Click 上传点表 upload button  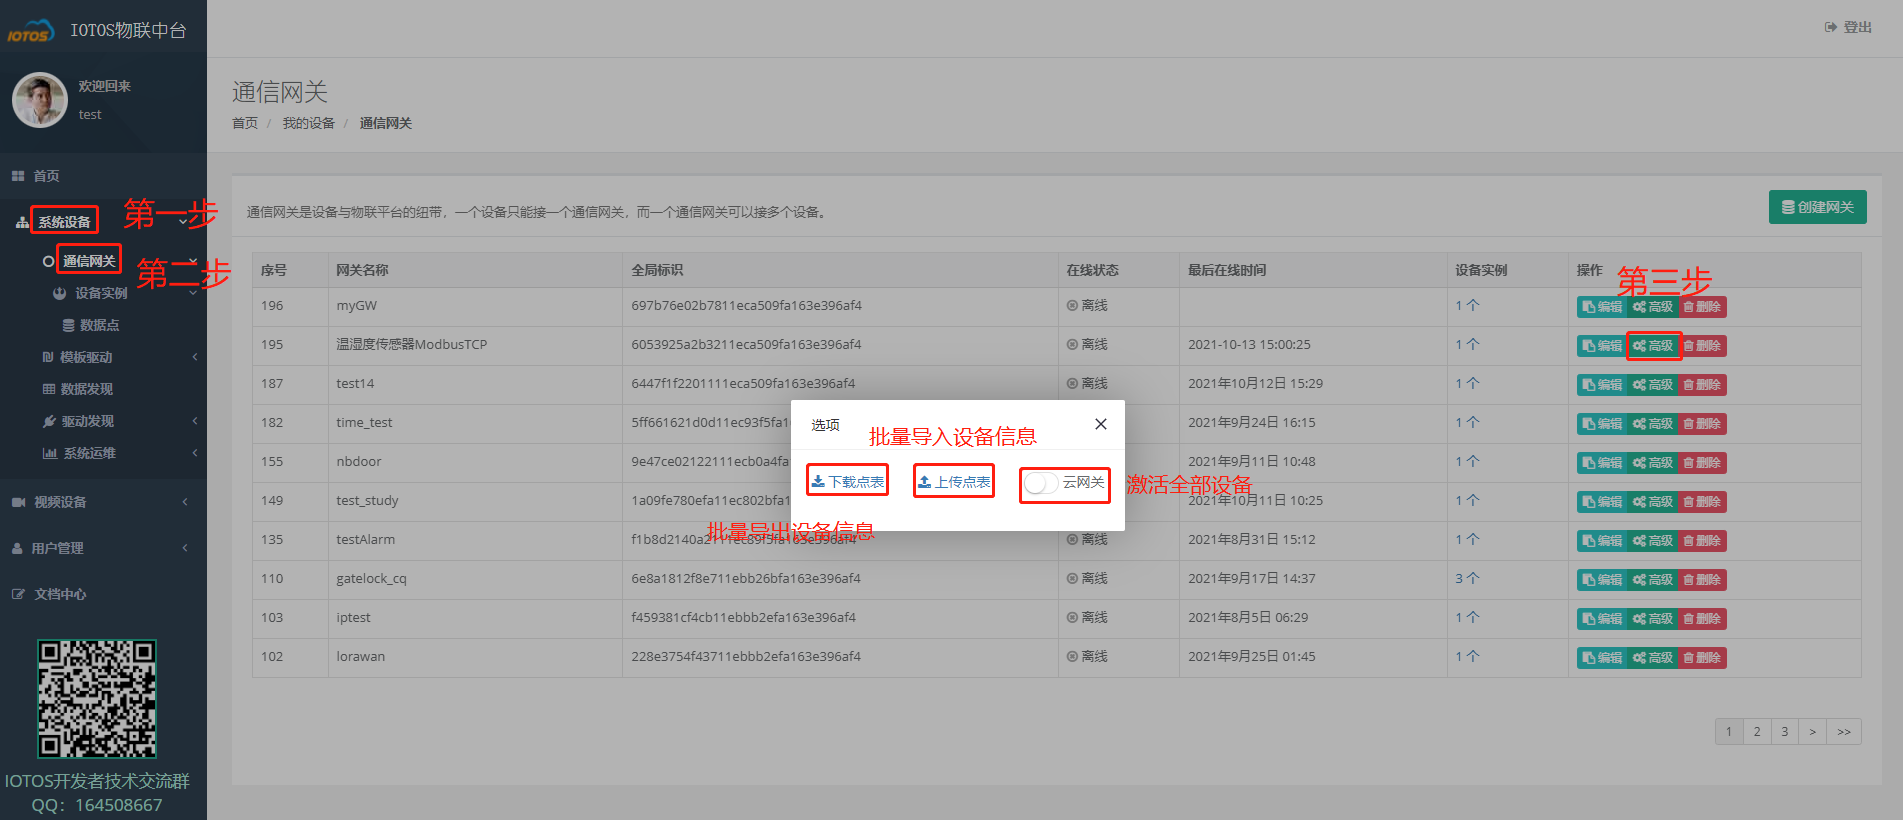click(x=954, y=481)
